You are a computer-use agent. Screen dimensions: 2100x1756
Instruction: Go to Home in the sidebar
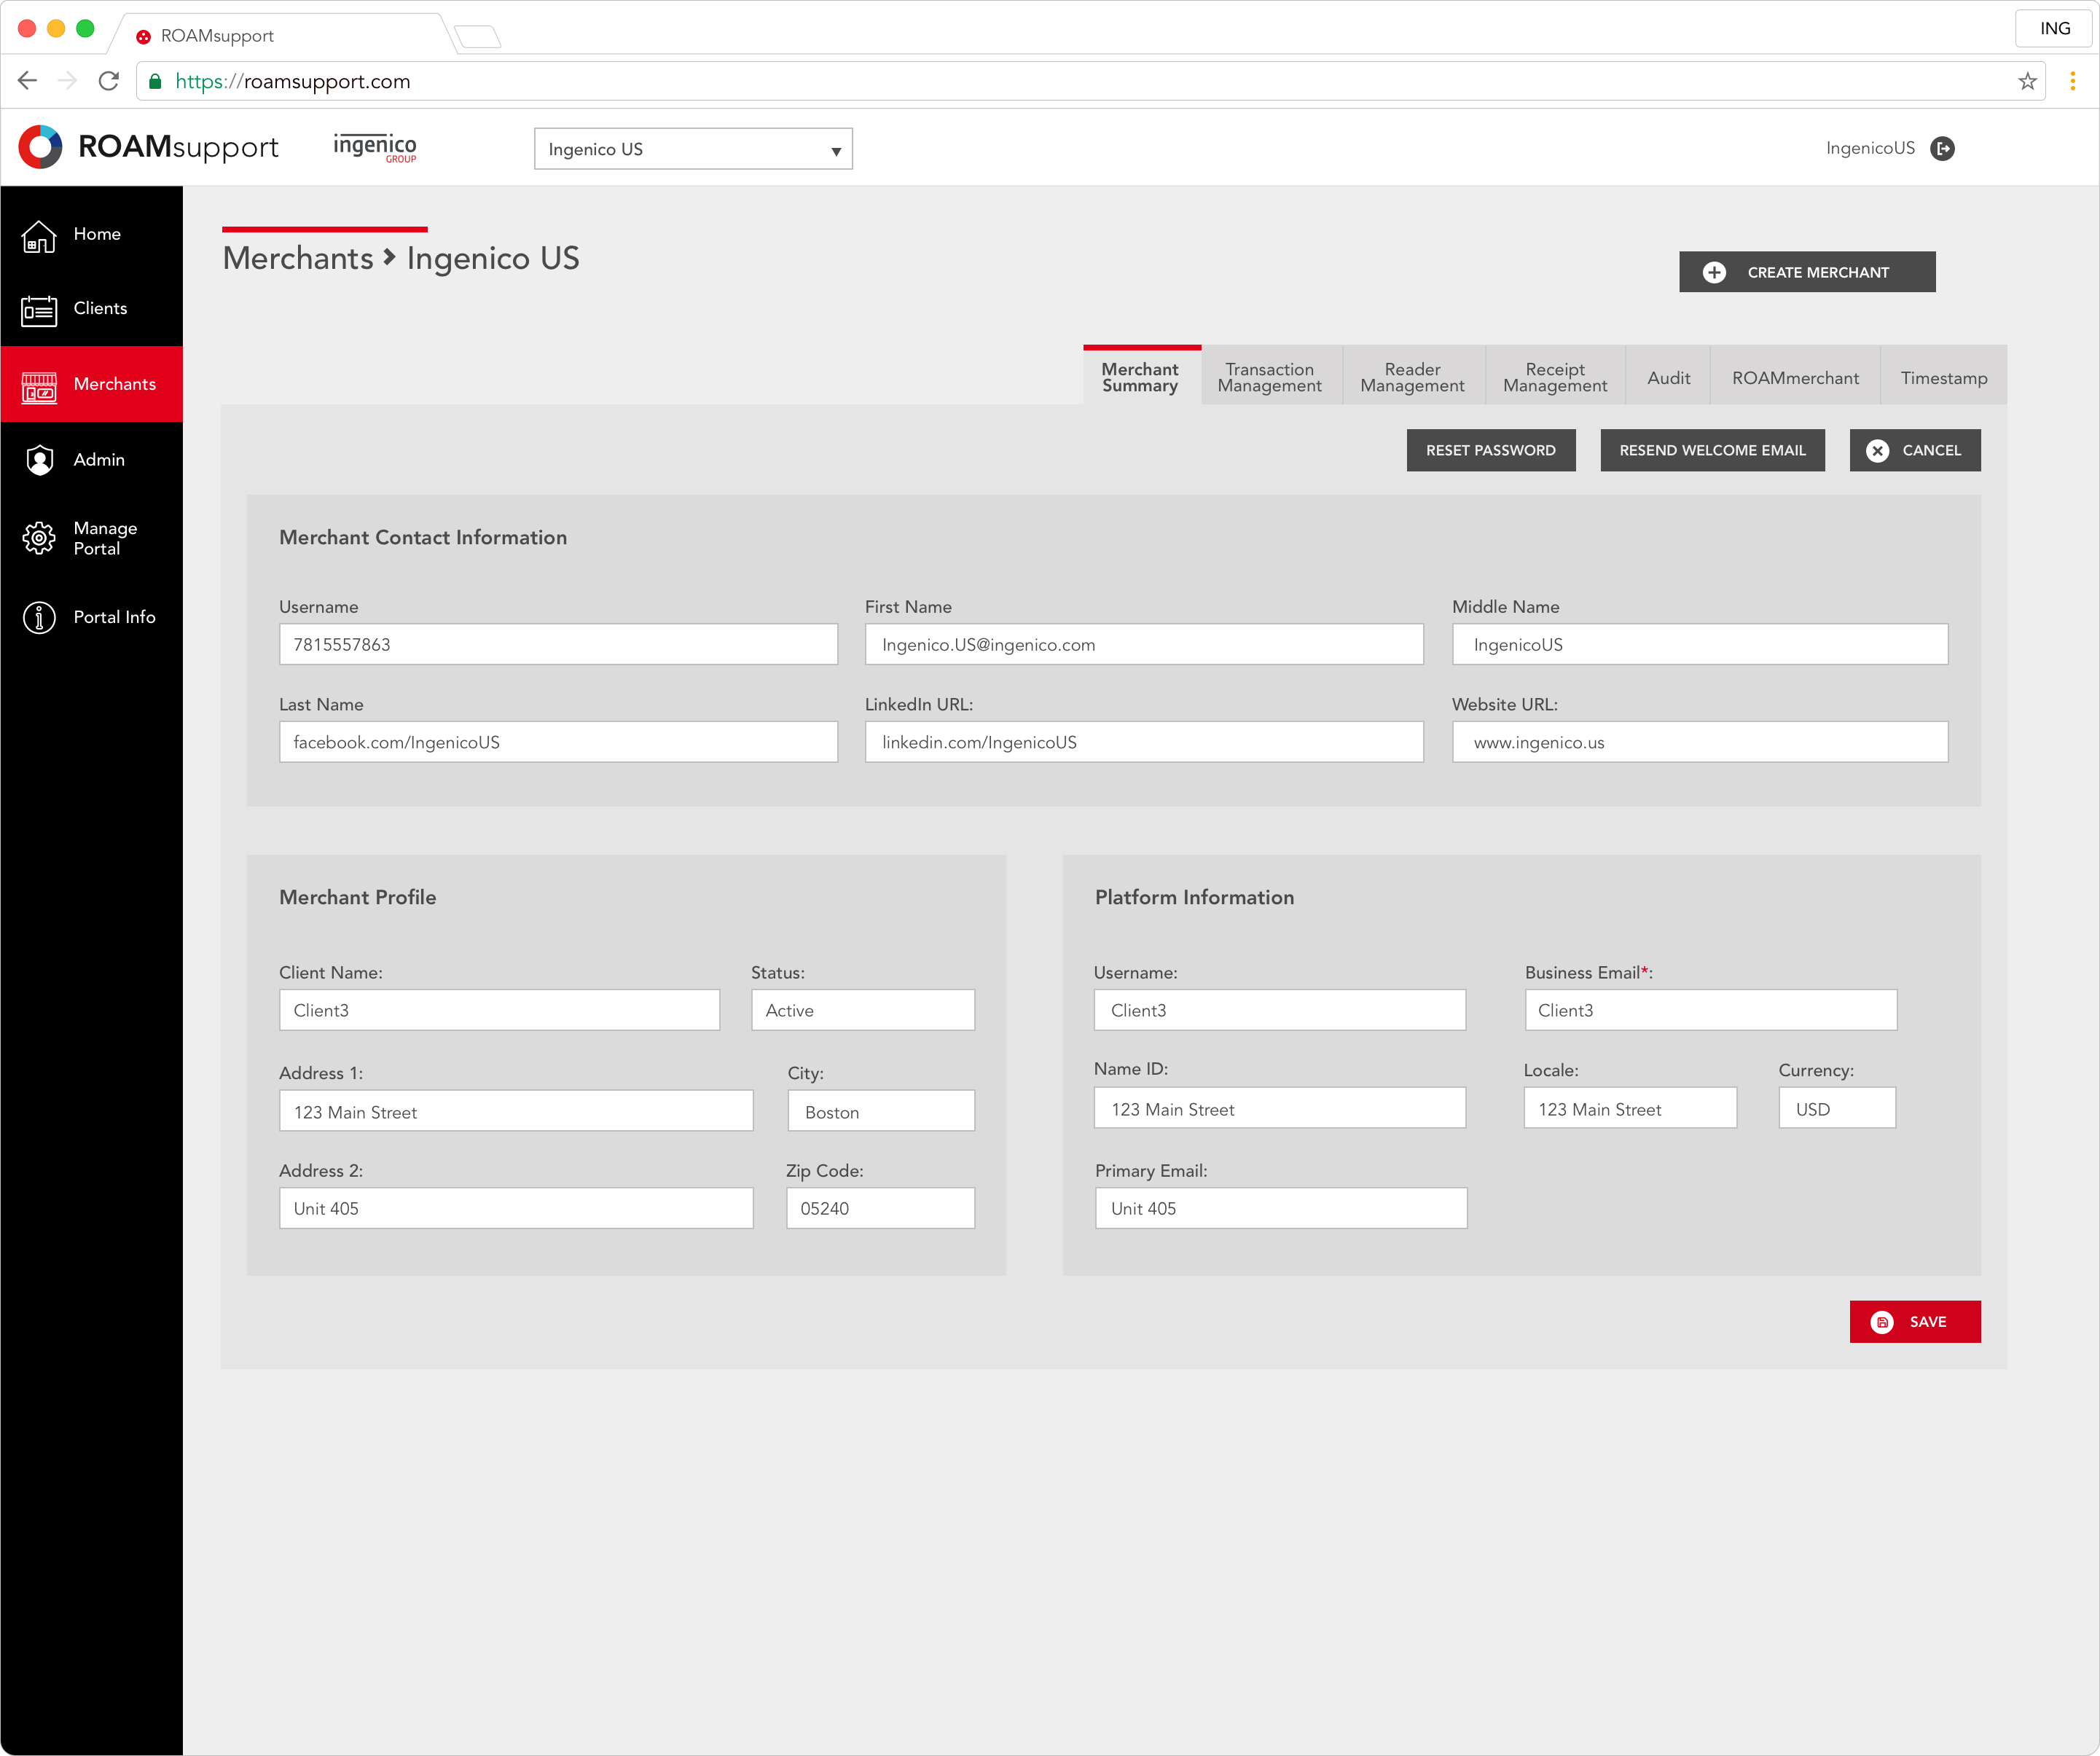click(x=91, y=235)
